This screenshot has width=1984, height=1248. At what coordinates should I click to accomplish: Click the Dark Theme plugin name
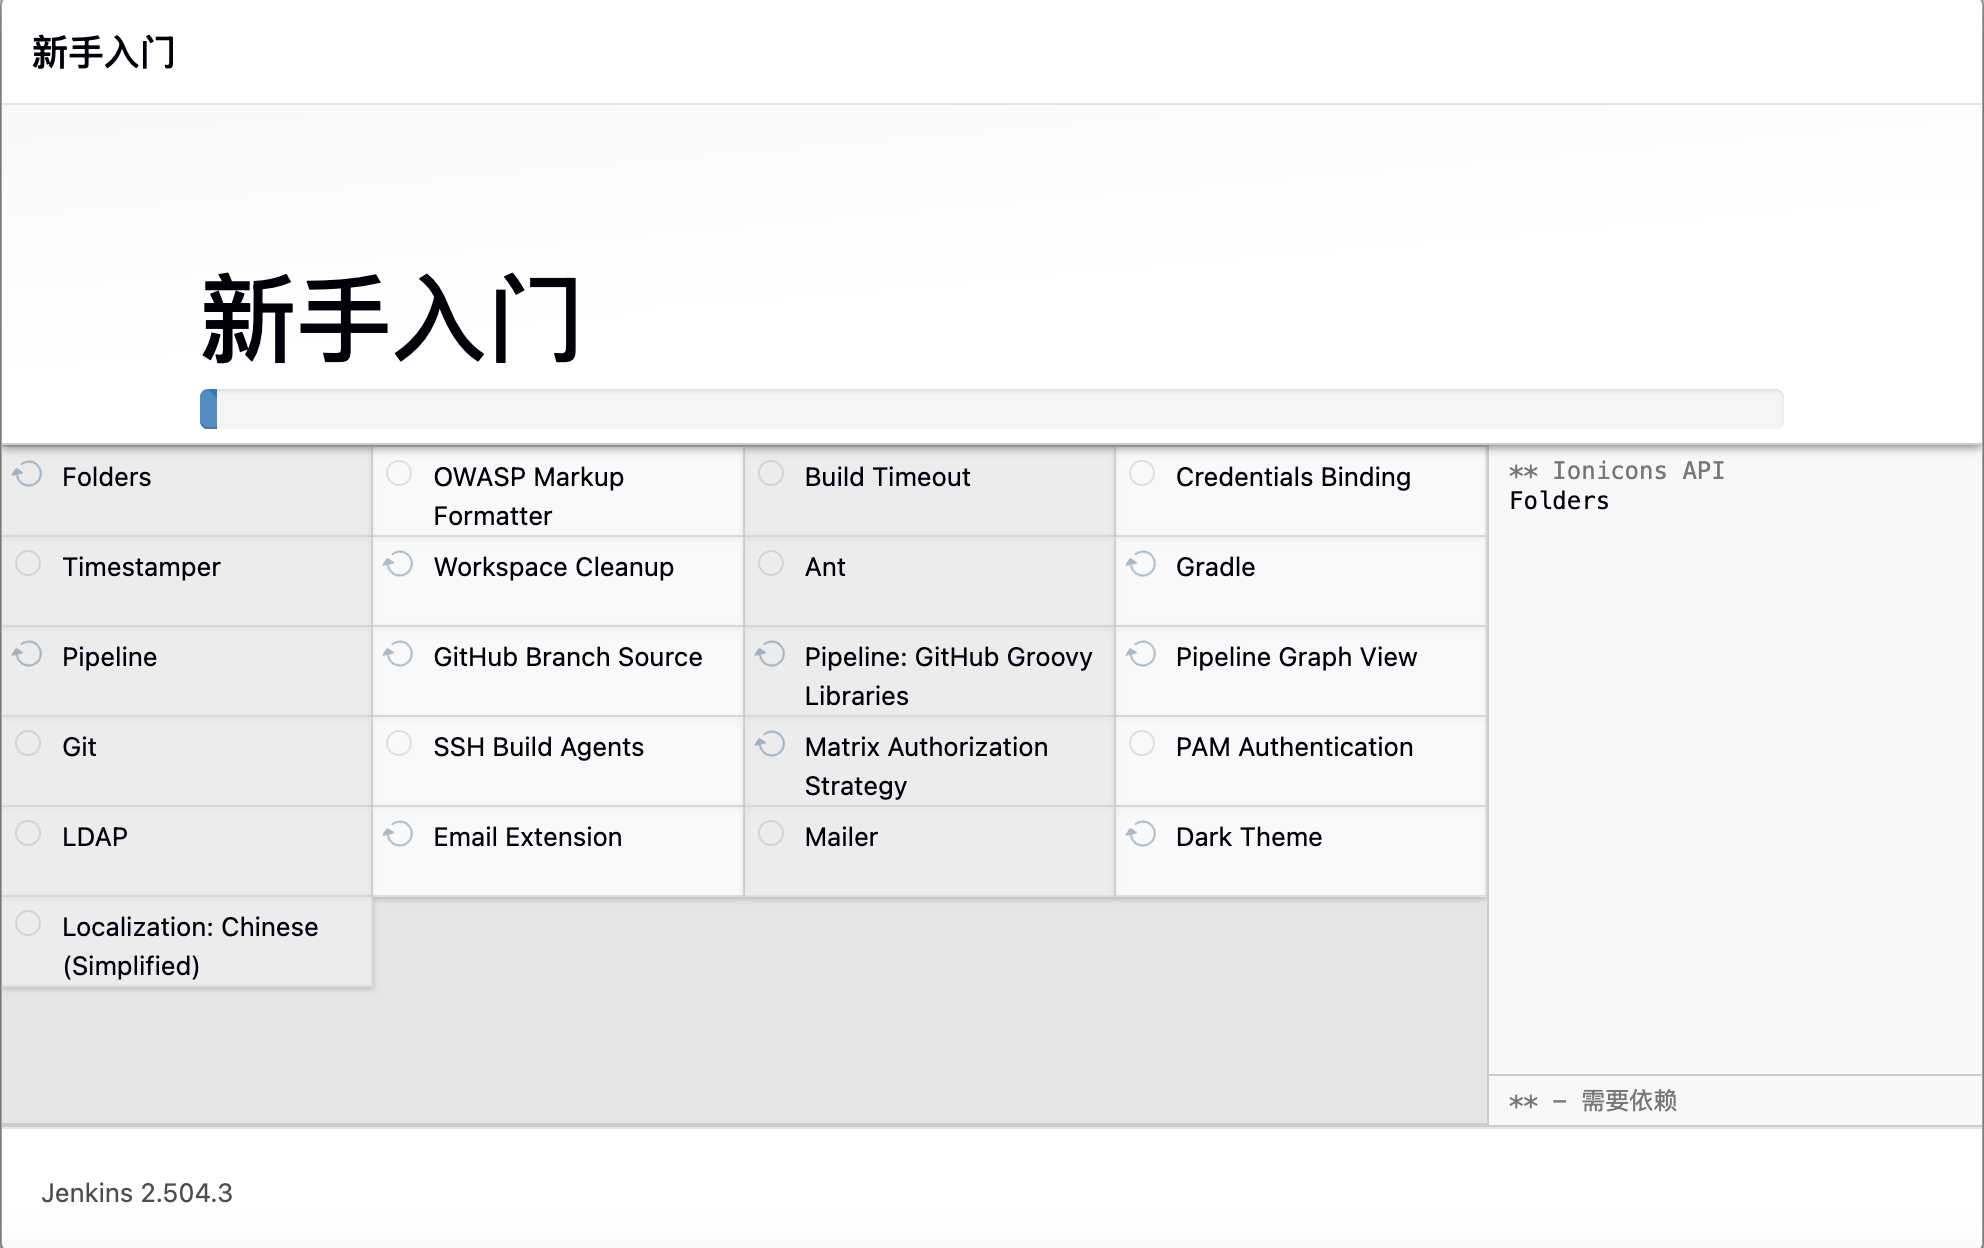click(x=1249, y=837)
